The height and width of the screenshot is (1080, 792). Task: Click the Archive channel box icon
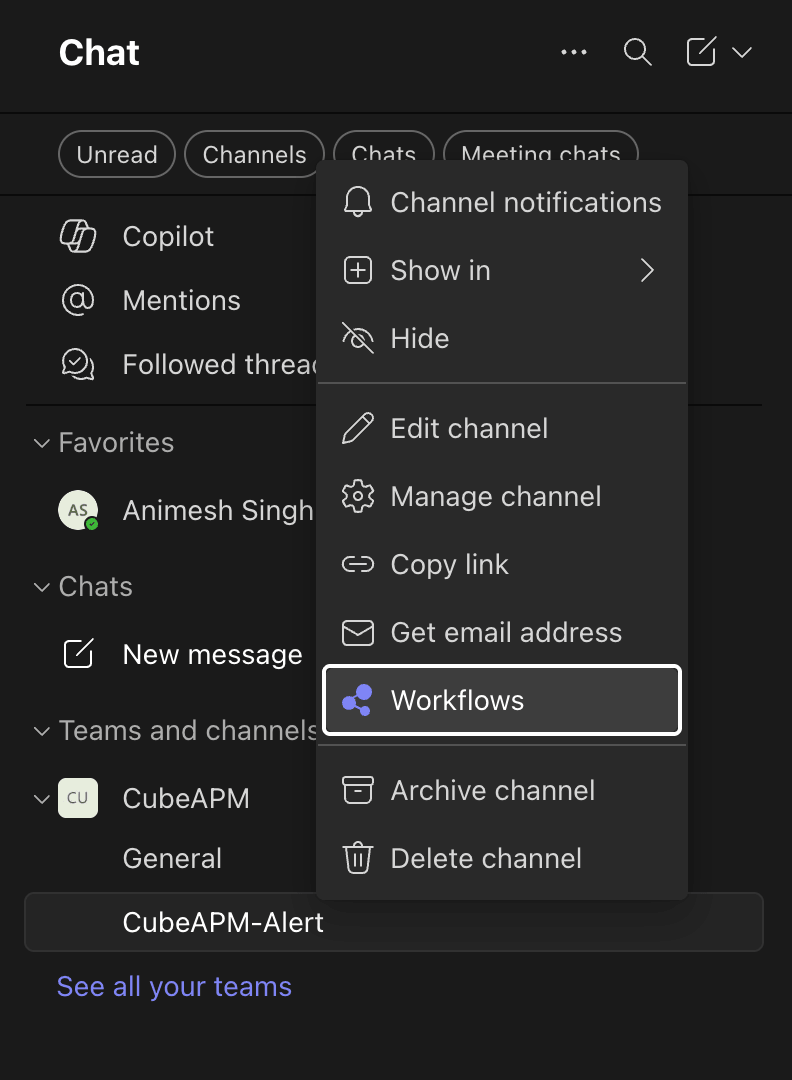coord(358,790)
